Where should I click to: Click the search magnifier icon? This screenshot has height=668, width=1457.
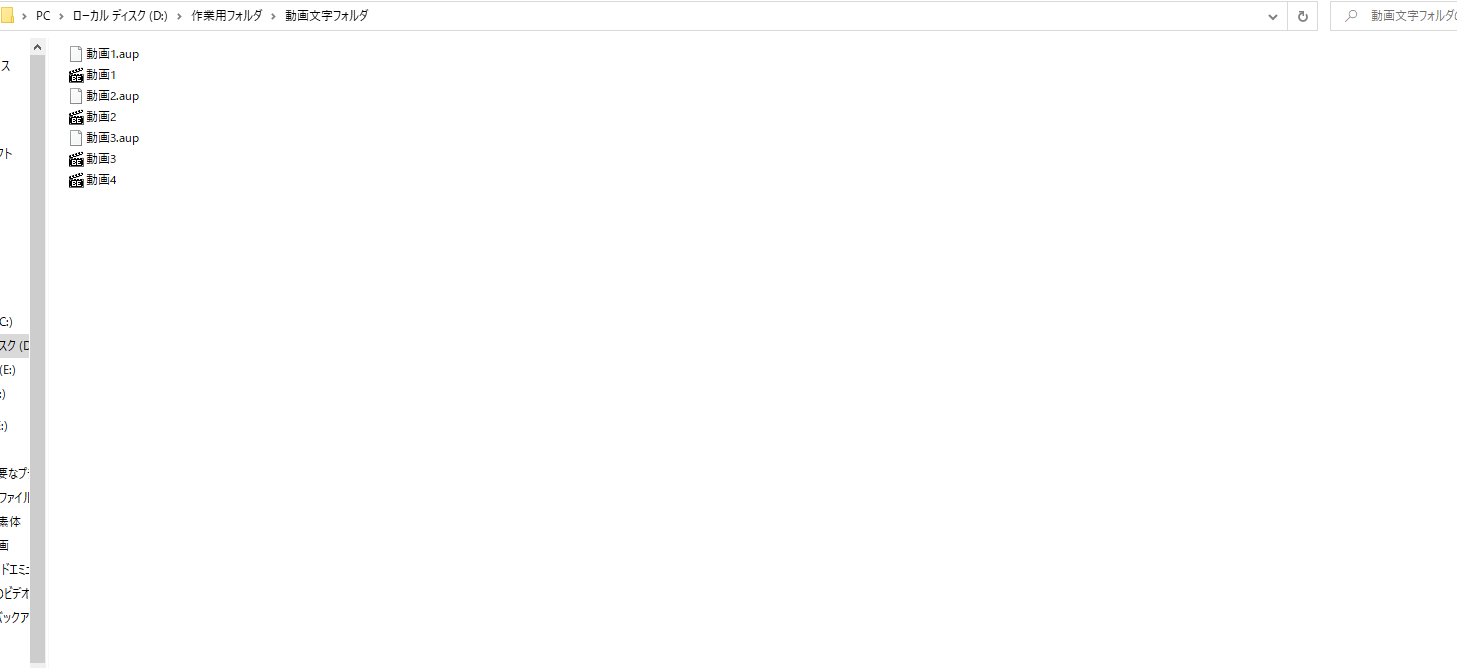[x=1352, y=16]
